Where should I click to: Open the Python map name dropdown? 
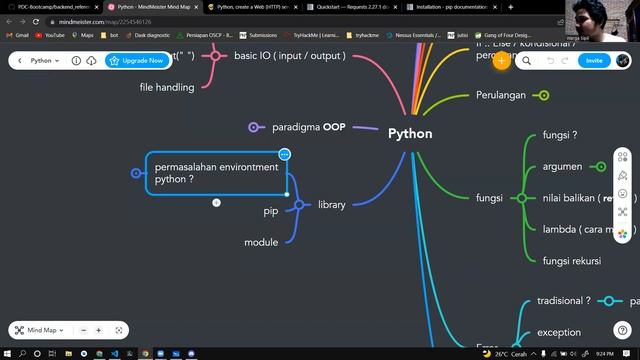pyautogui.click(x=45, y=60)
